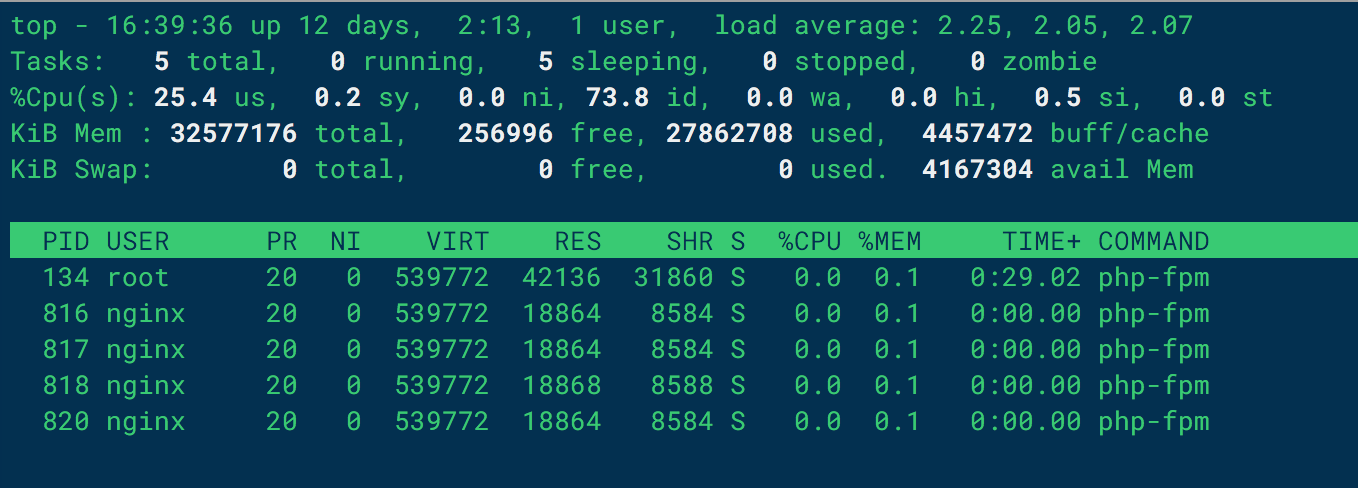
Task: Click the nginx user for PID 816
Action: [146, 313]
